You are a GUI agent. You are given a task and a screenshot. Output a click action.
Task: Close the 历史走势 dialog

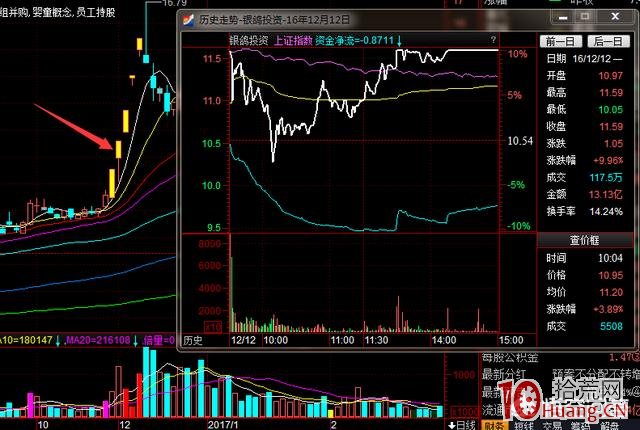point(615,17)
